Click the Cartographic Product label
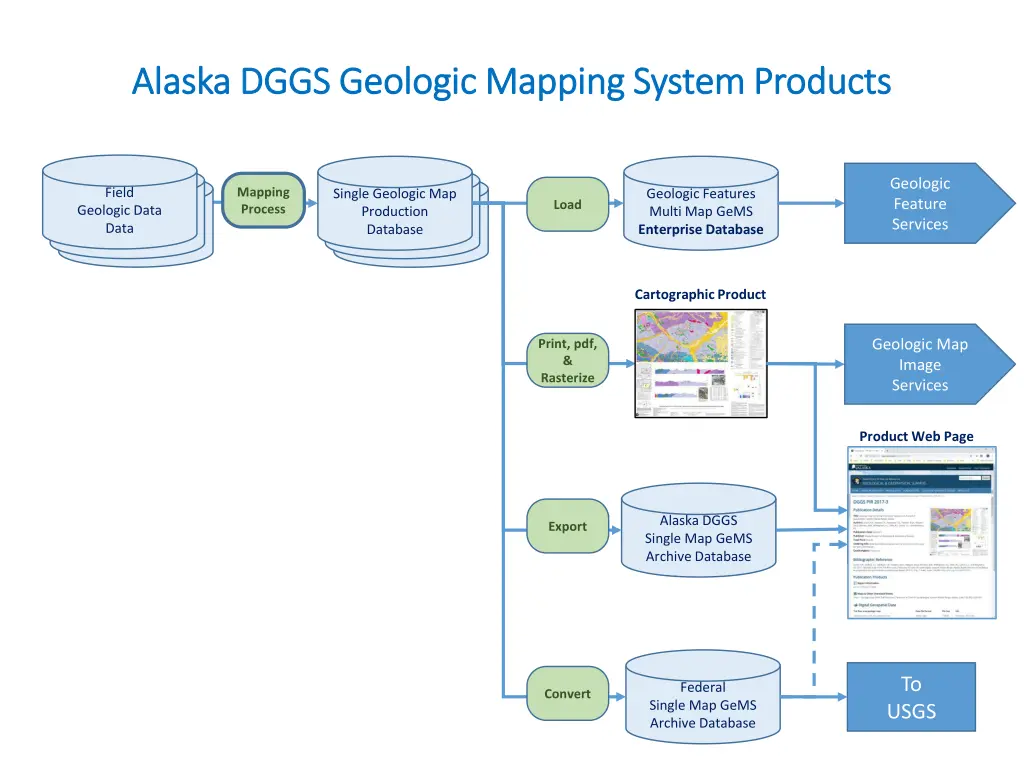The height and width of the screenshot is (768, 1024). click(700, 294)
